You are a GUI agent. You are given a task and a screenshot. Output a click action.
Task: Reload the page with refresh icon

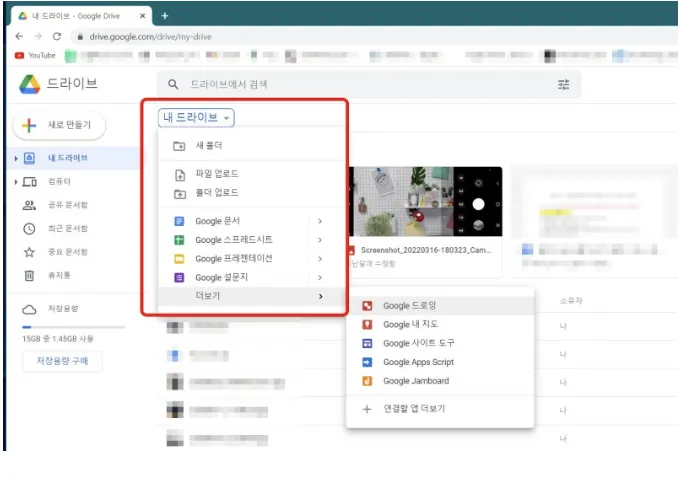point(57,36)
